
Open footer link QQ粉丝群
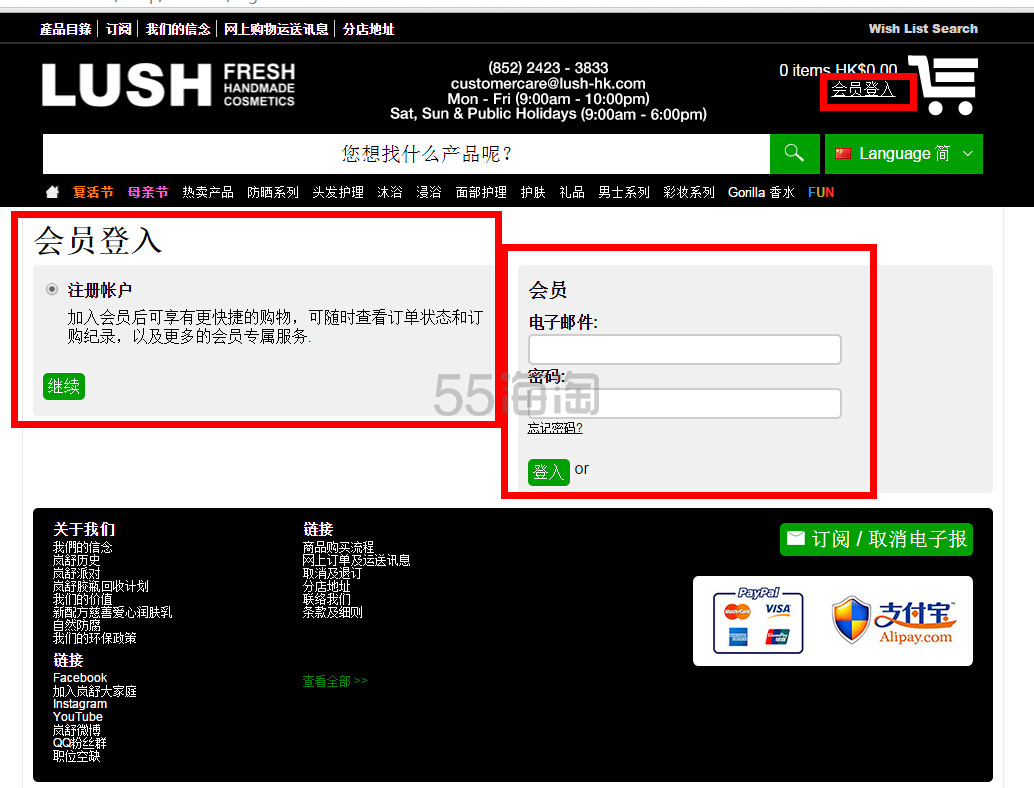[79, 743]
